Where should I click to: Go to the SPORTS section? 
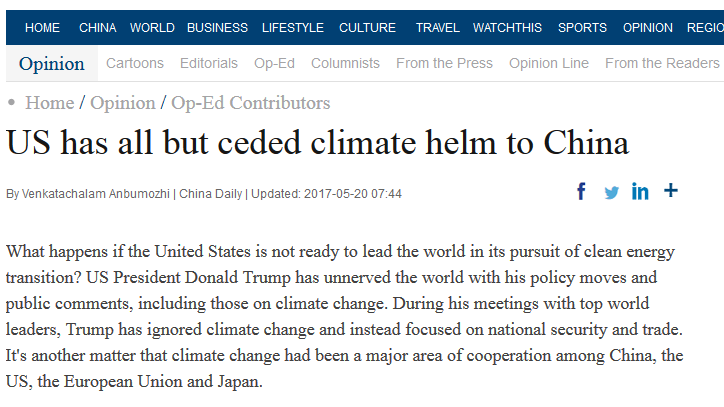582,28
